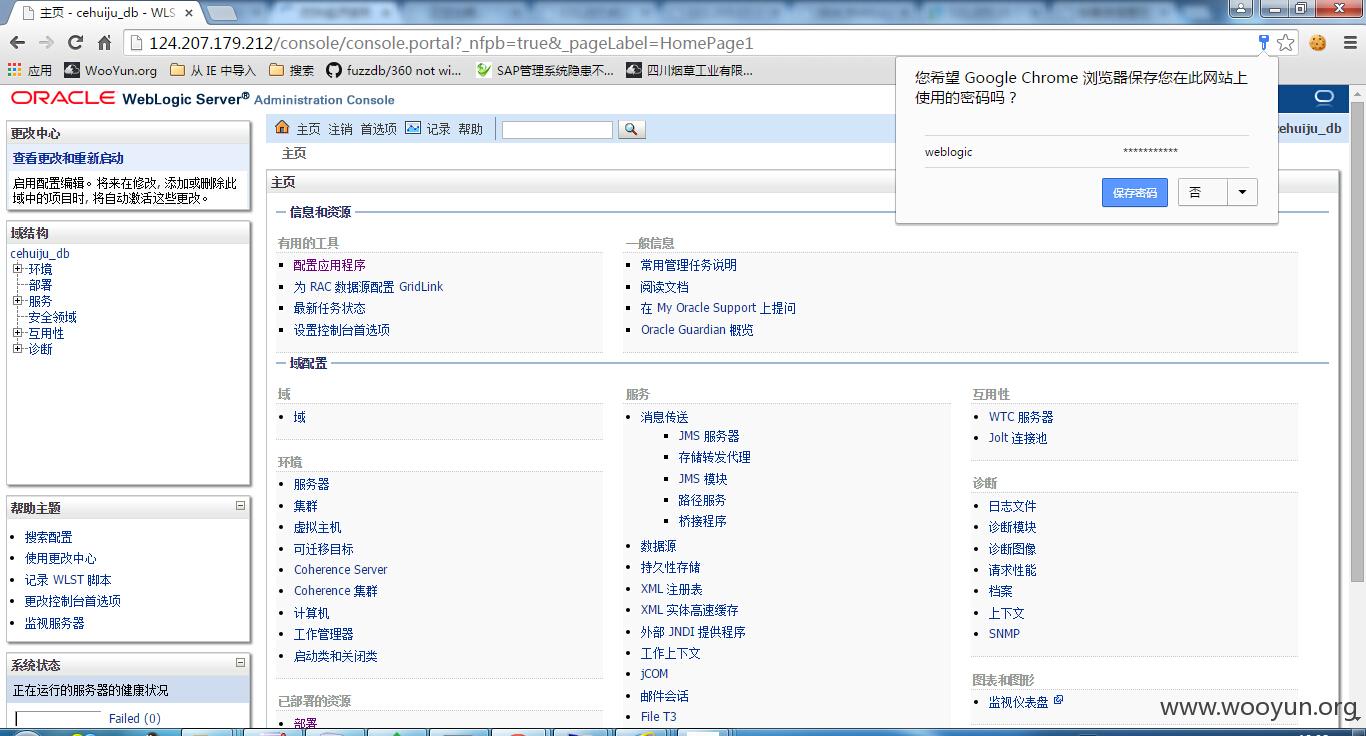
Task: Open Jolt 连接池 link
Action: [x=1018, y=438]
